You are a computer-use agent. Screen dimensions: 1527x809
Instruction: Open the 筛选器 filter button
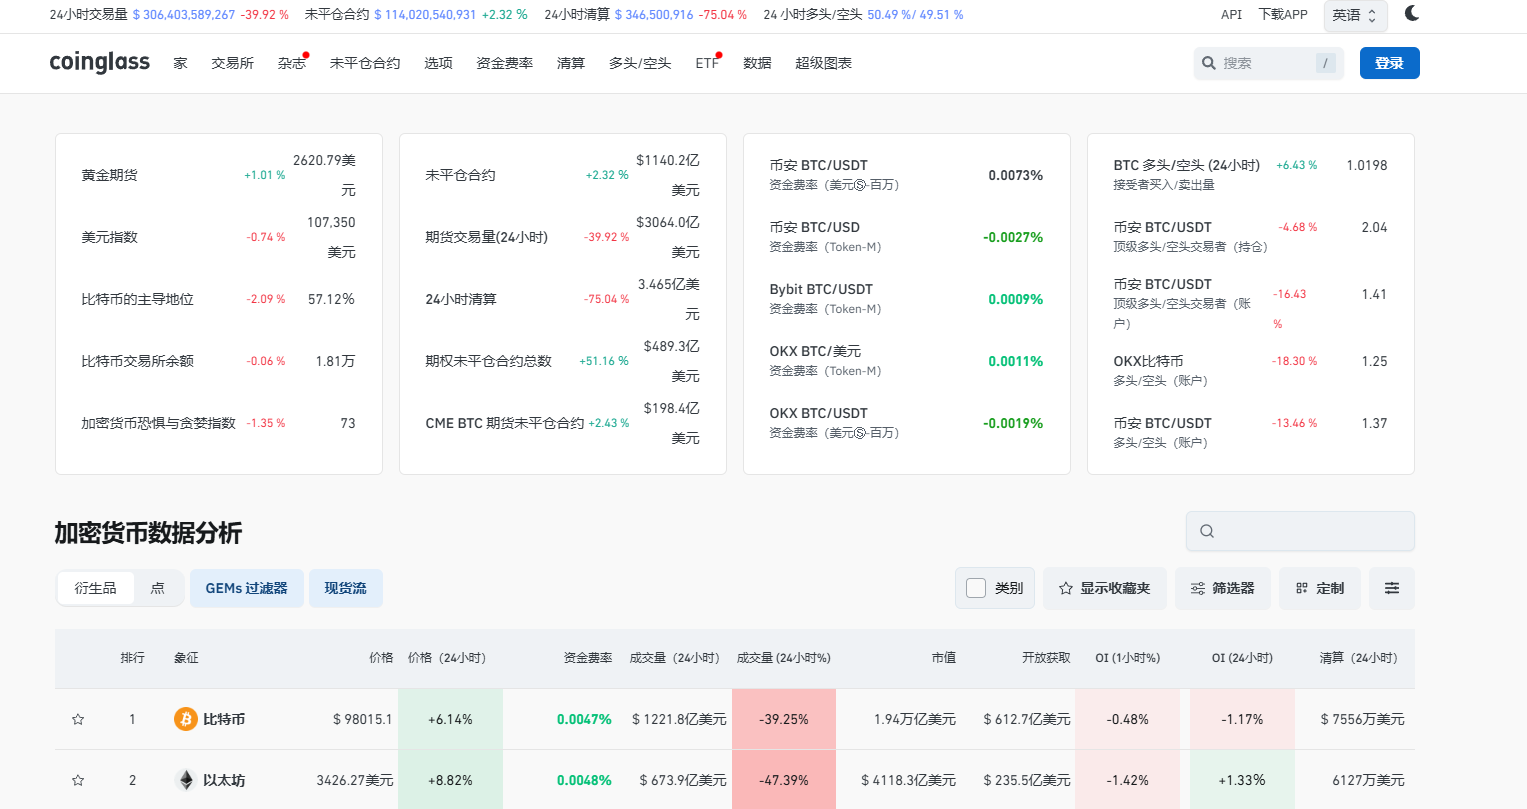click(x=1223, y=588)
